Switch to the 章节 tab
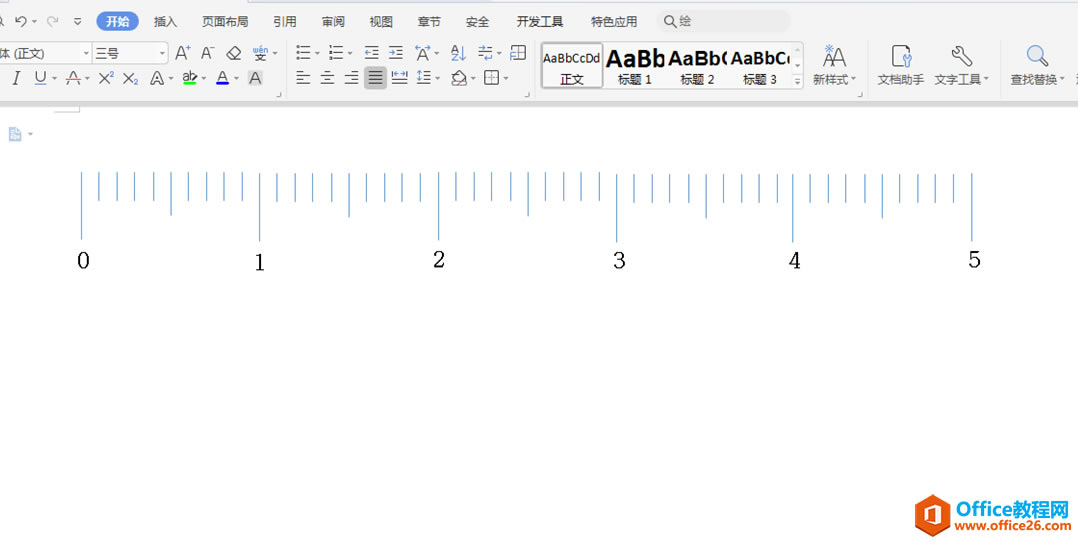The width and height of the screenshot is (1078, 543). [x=429, y=22]
